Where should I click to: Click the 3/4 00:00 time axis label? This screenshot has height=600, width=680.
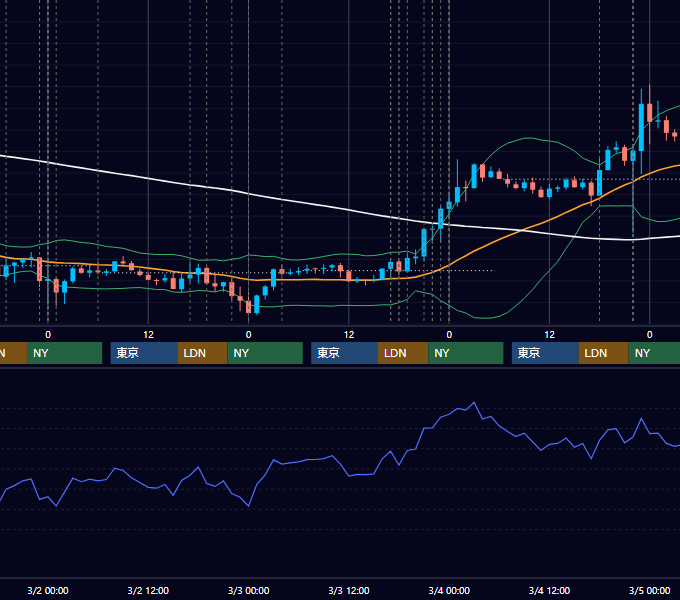pos(449,590)
